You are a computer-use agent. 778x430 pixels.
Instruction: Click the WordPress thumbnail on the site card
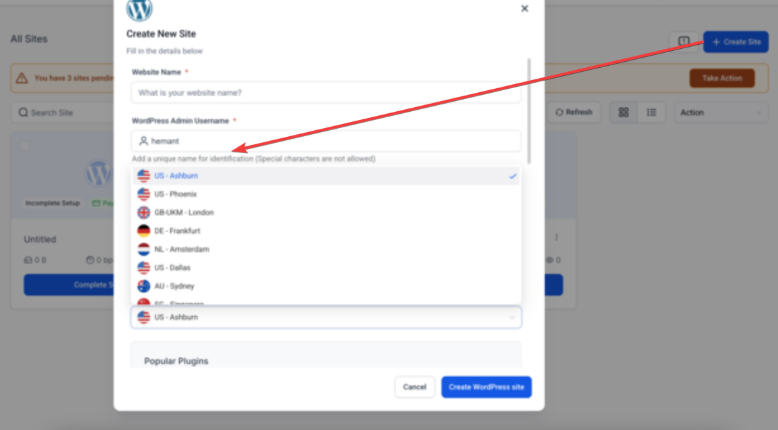pos(98,173)
